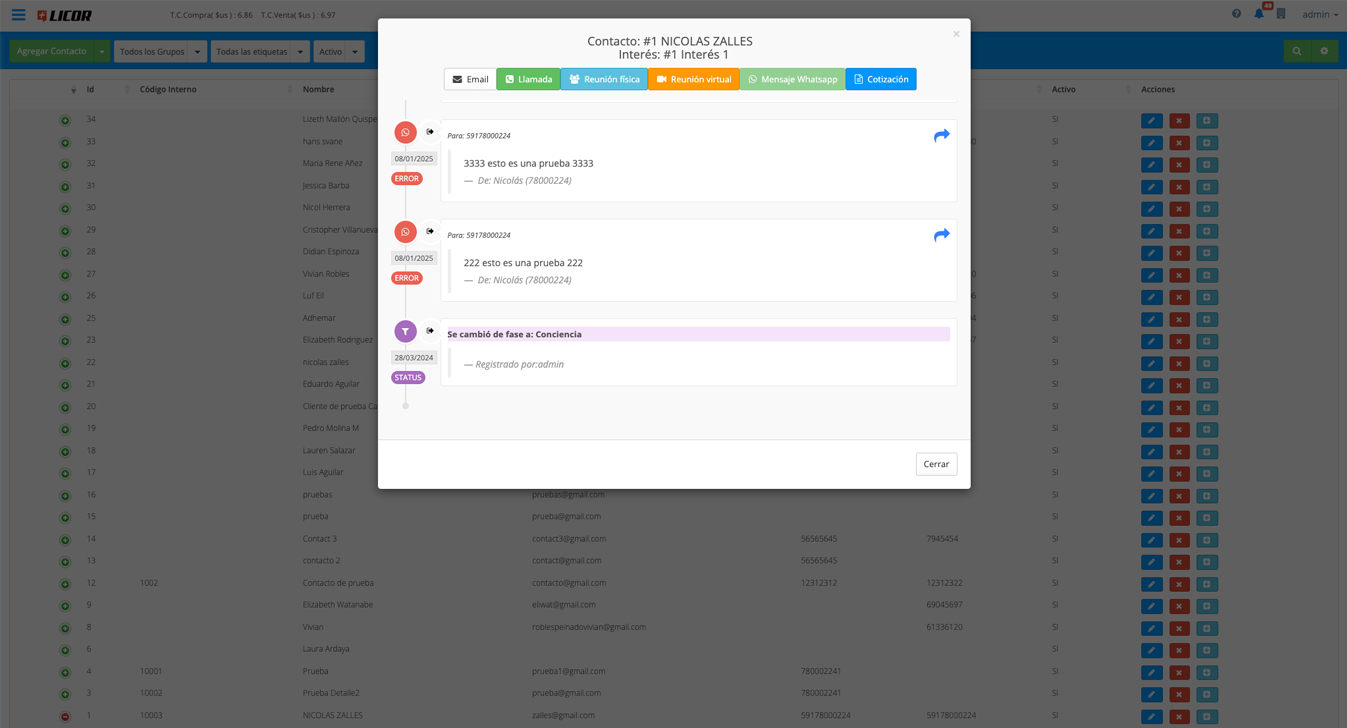Click the share icon beside funnel icon
Viewport: 1347px width, 728px height.
430,330
